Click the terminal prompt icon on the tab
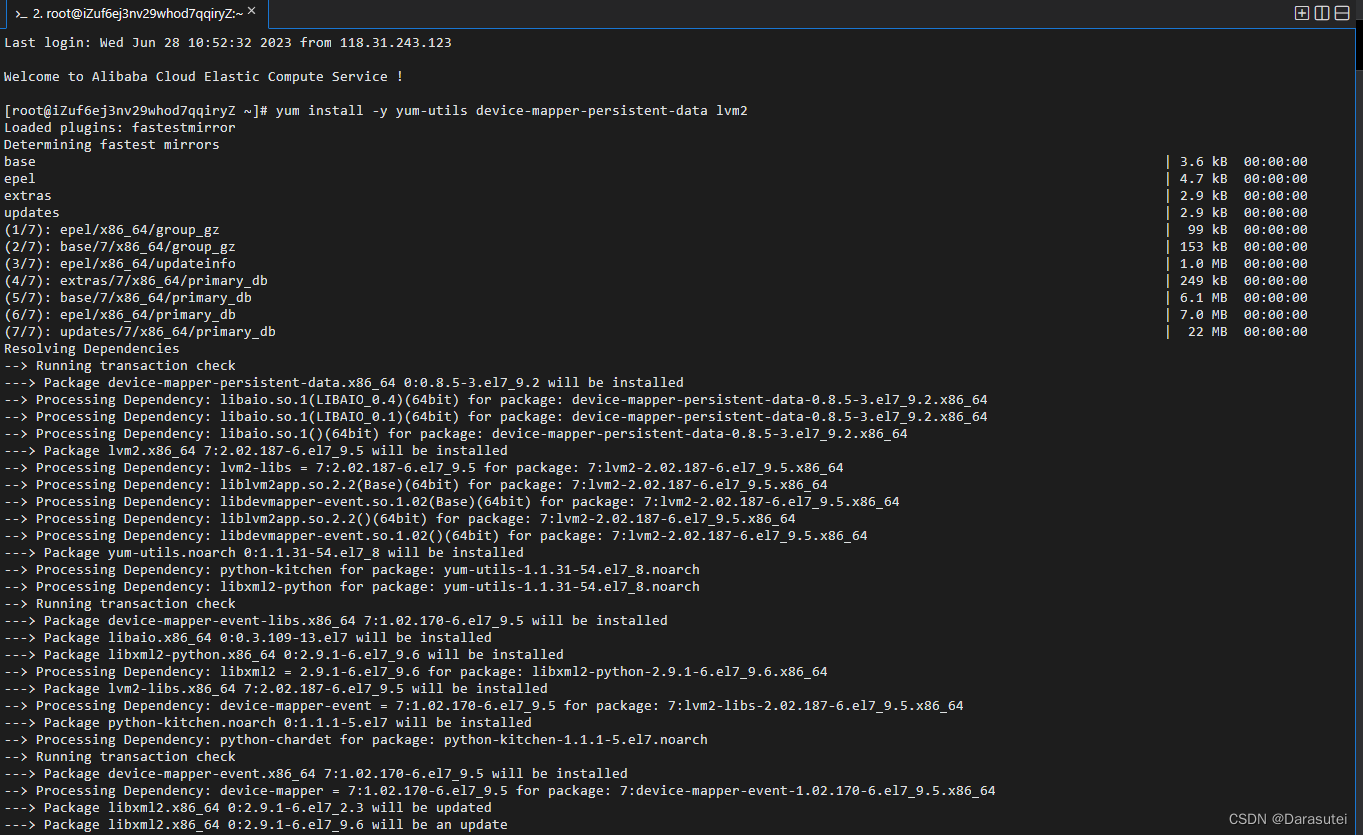 tap(22, 15)
